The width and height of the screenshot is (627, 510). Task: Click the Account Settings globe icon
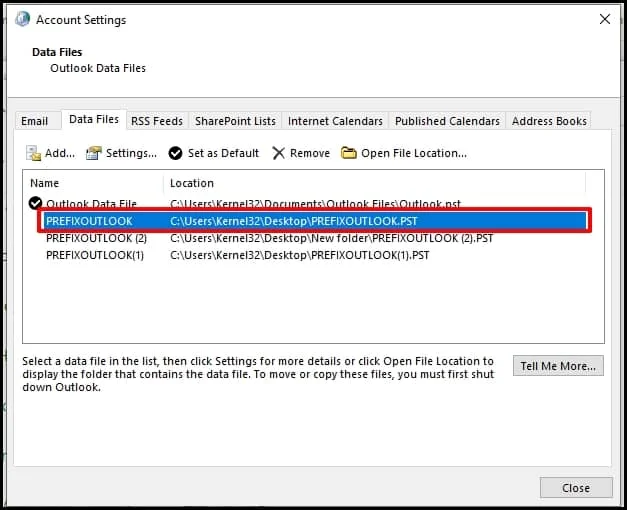[x=23, y=19]
